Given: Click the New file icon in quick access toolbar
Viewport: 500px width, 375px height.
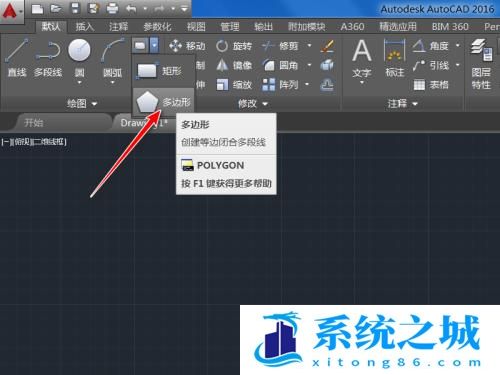Looking at the screenshot, I should coord(37,8).
